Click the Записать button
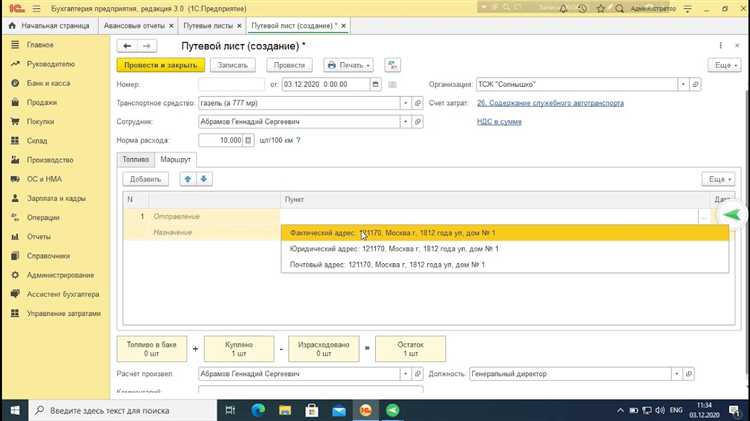 [232, 65]
